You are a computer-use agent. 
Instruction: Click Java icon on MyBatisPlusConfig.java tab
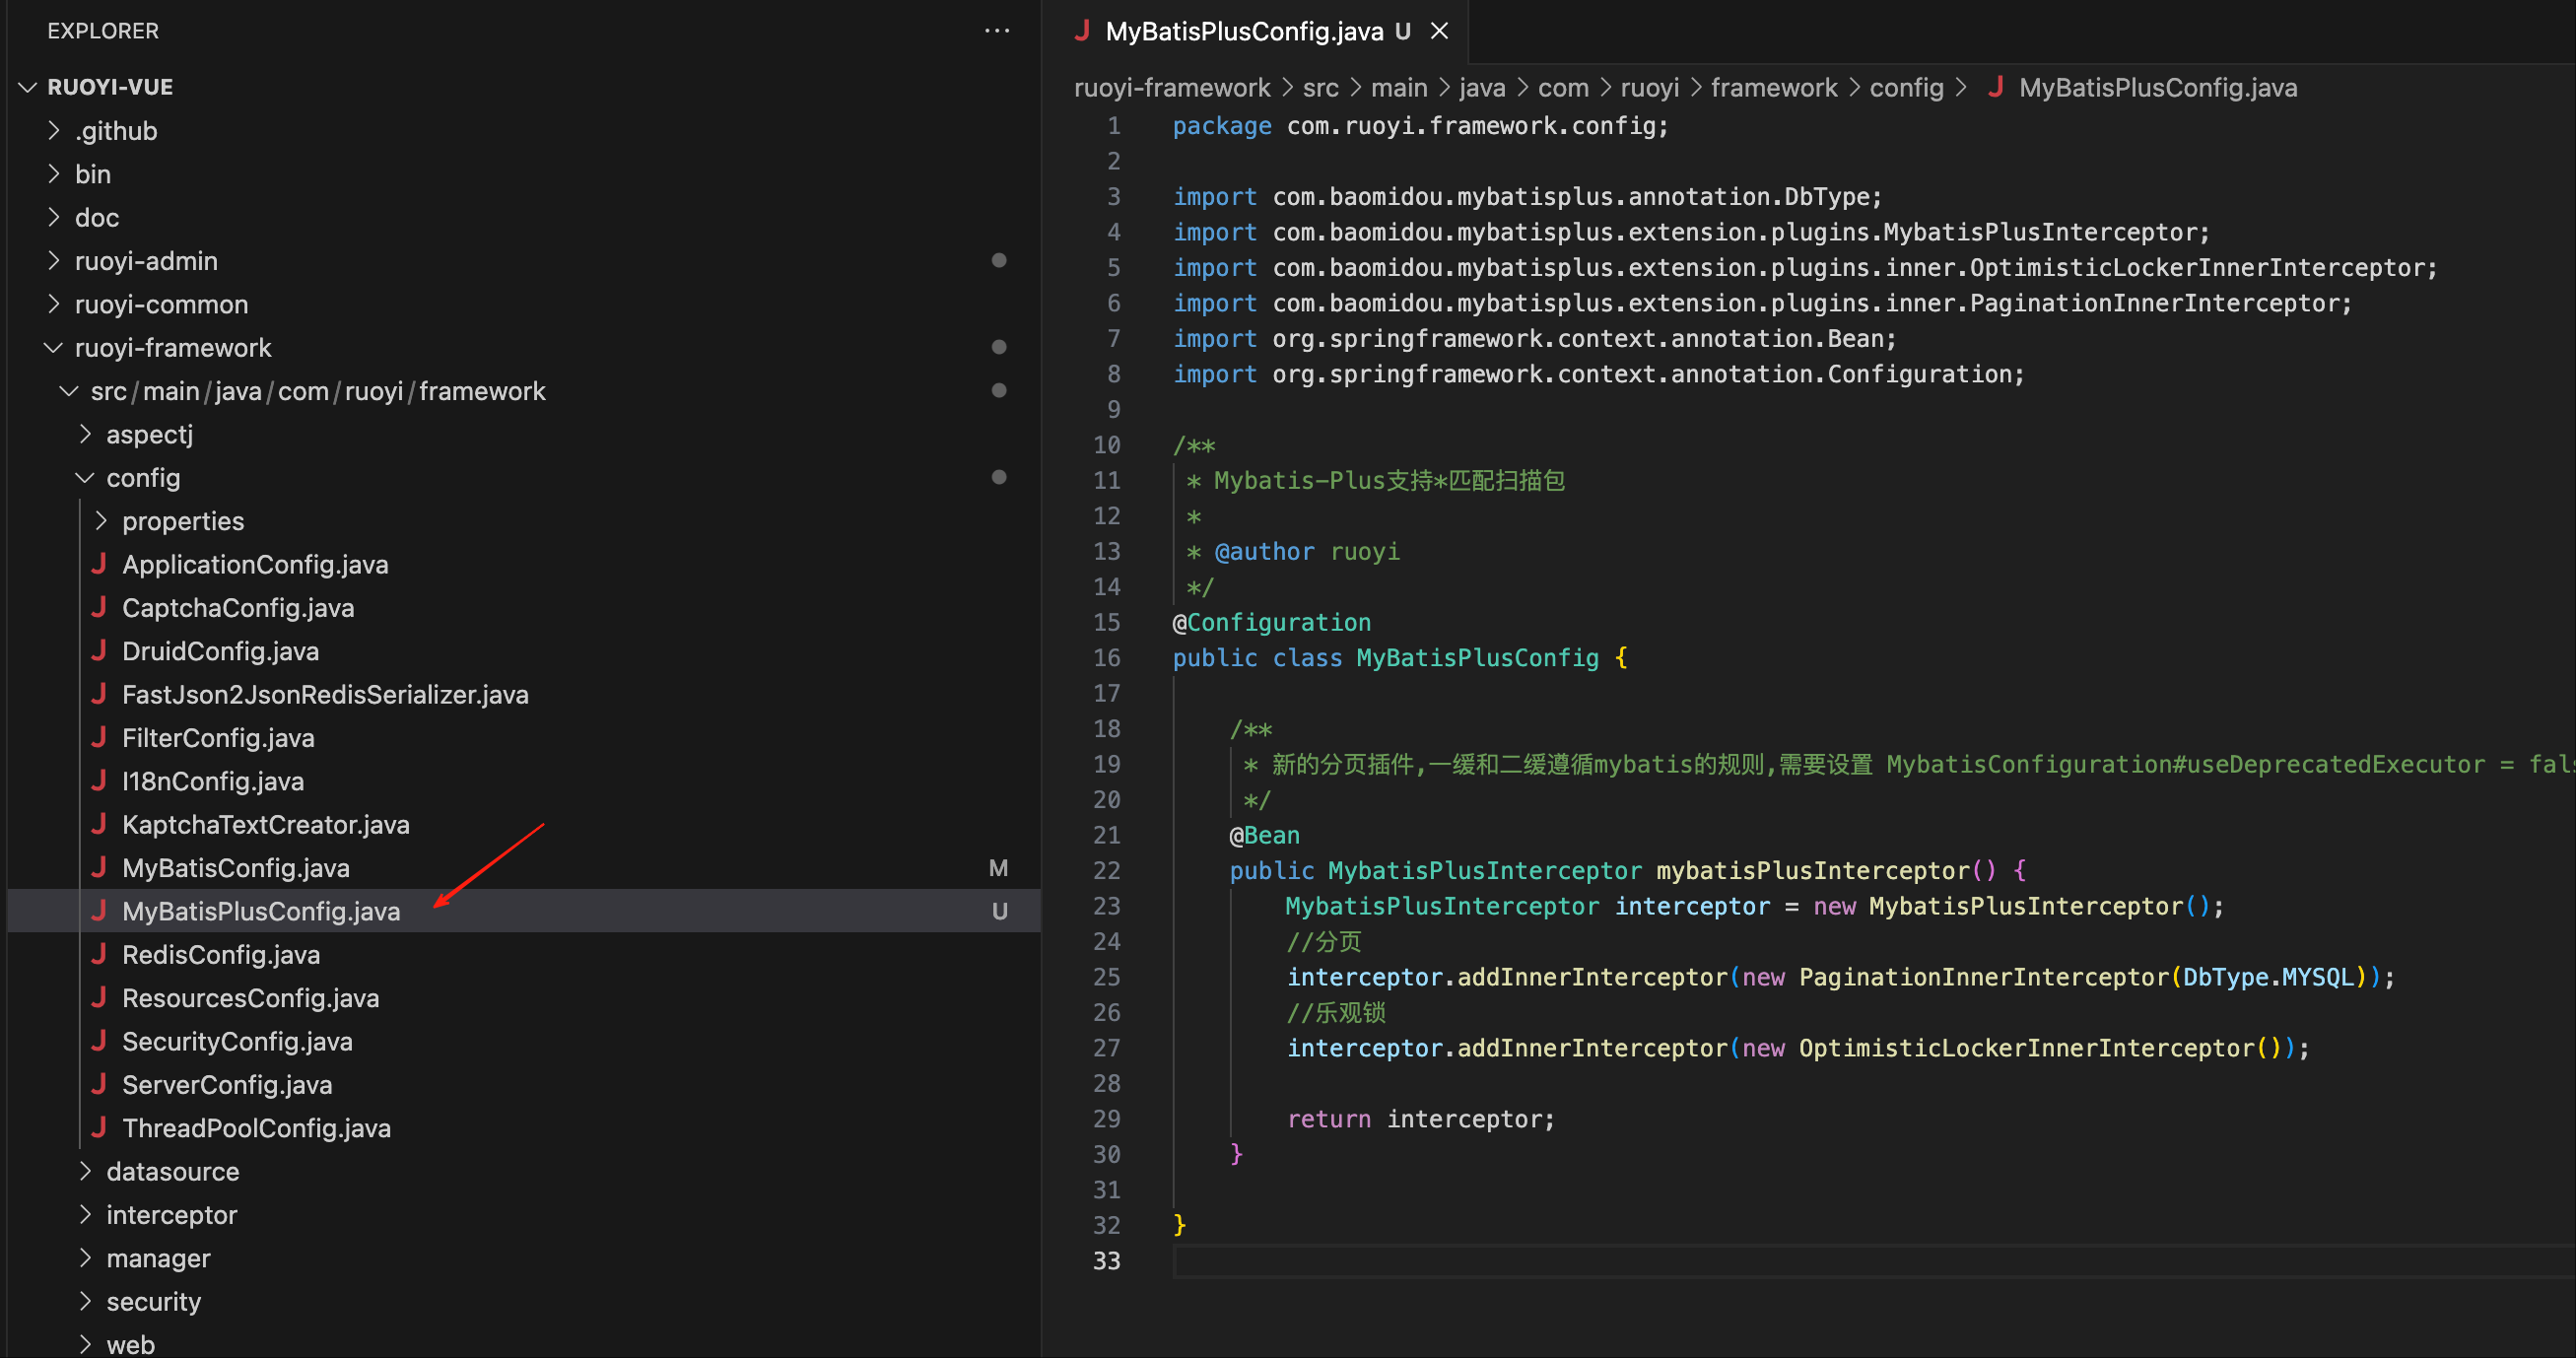pos(1082,31)
